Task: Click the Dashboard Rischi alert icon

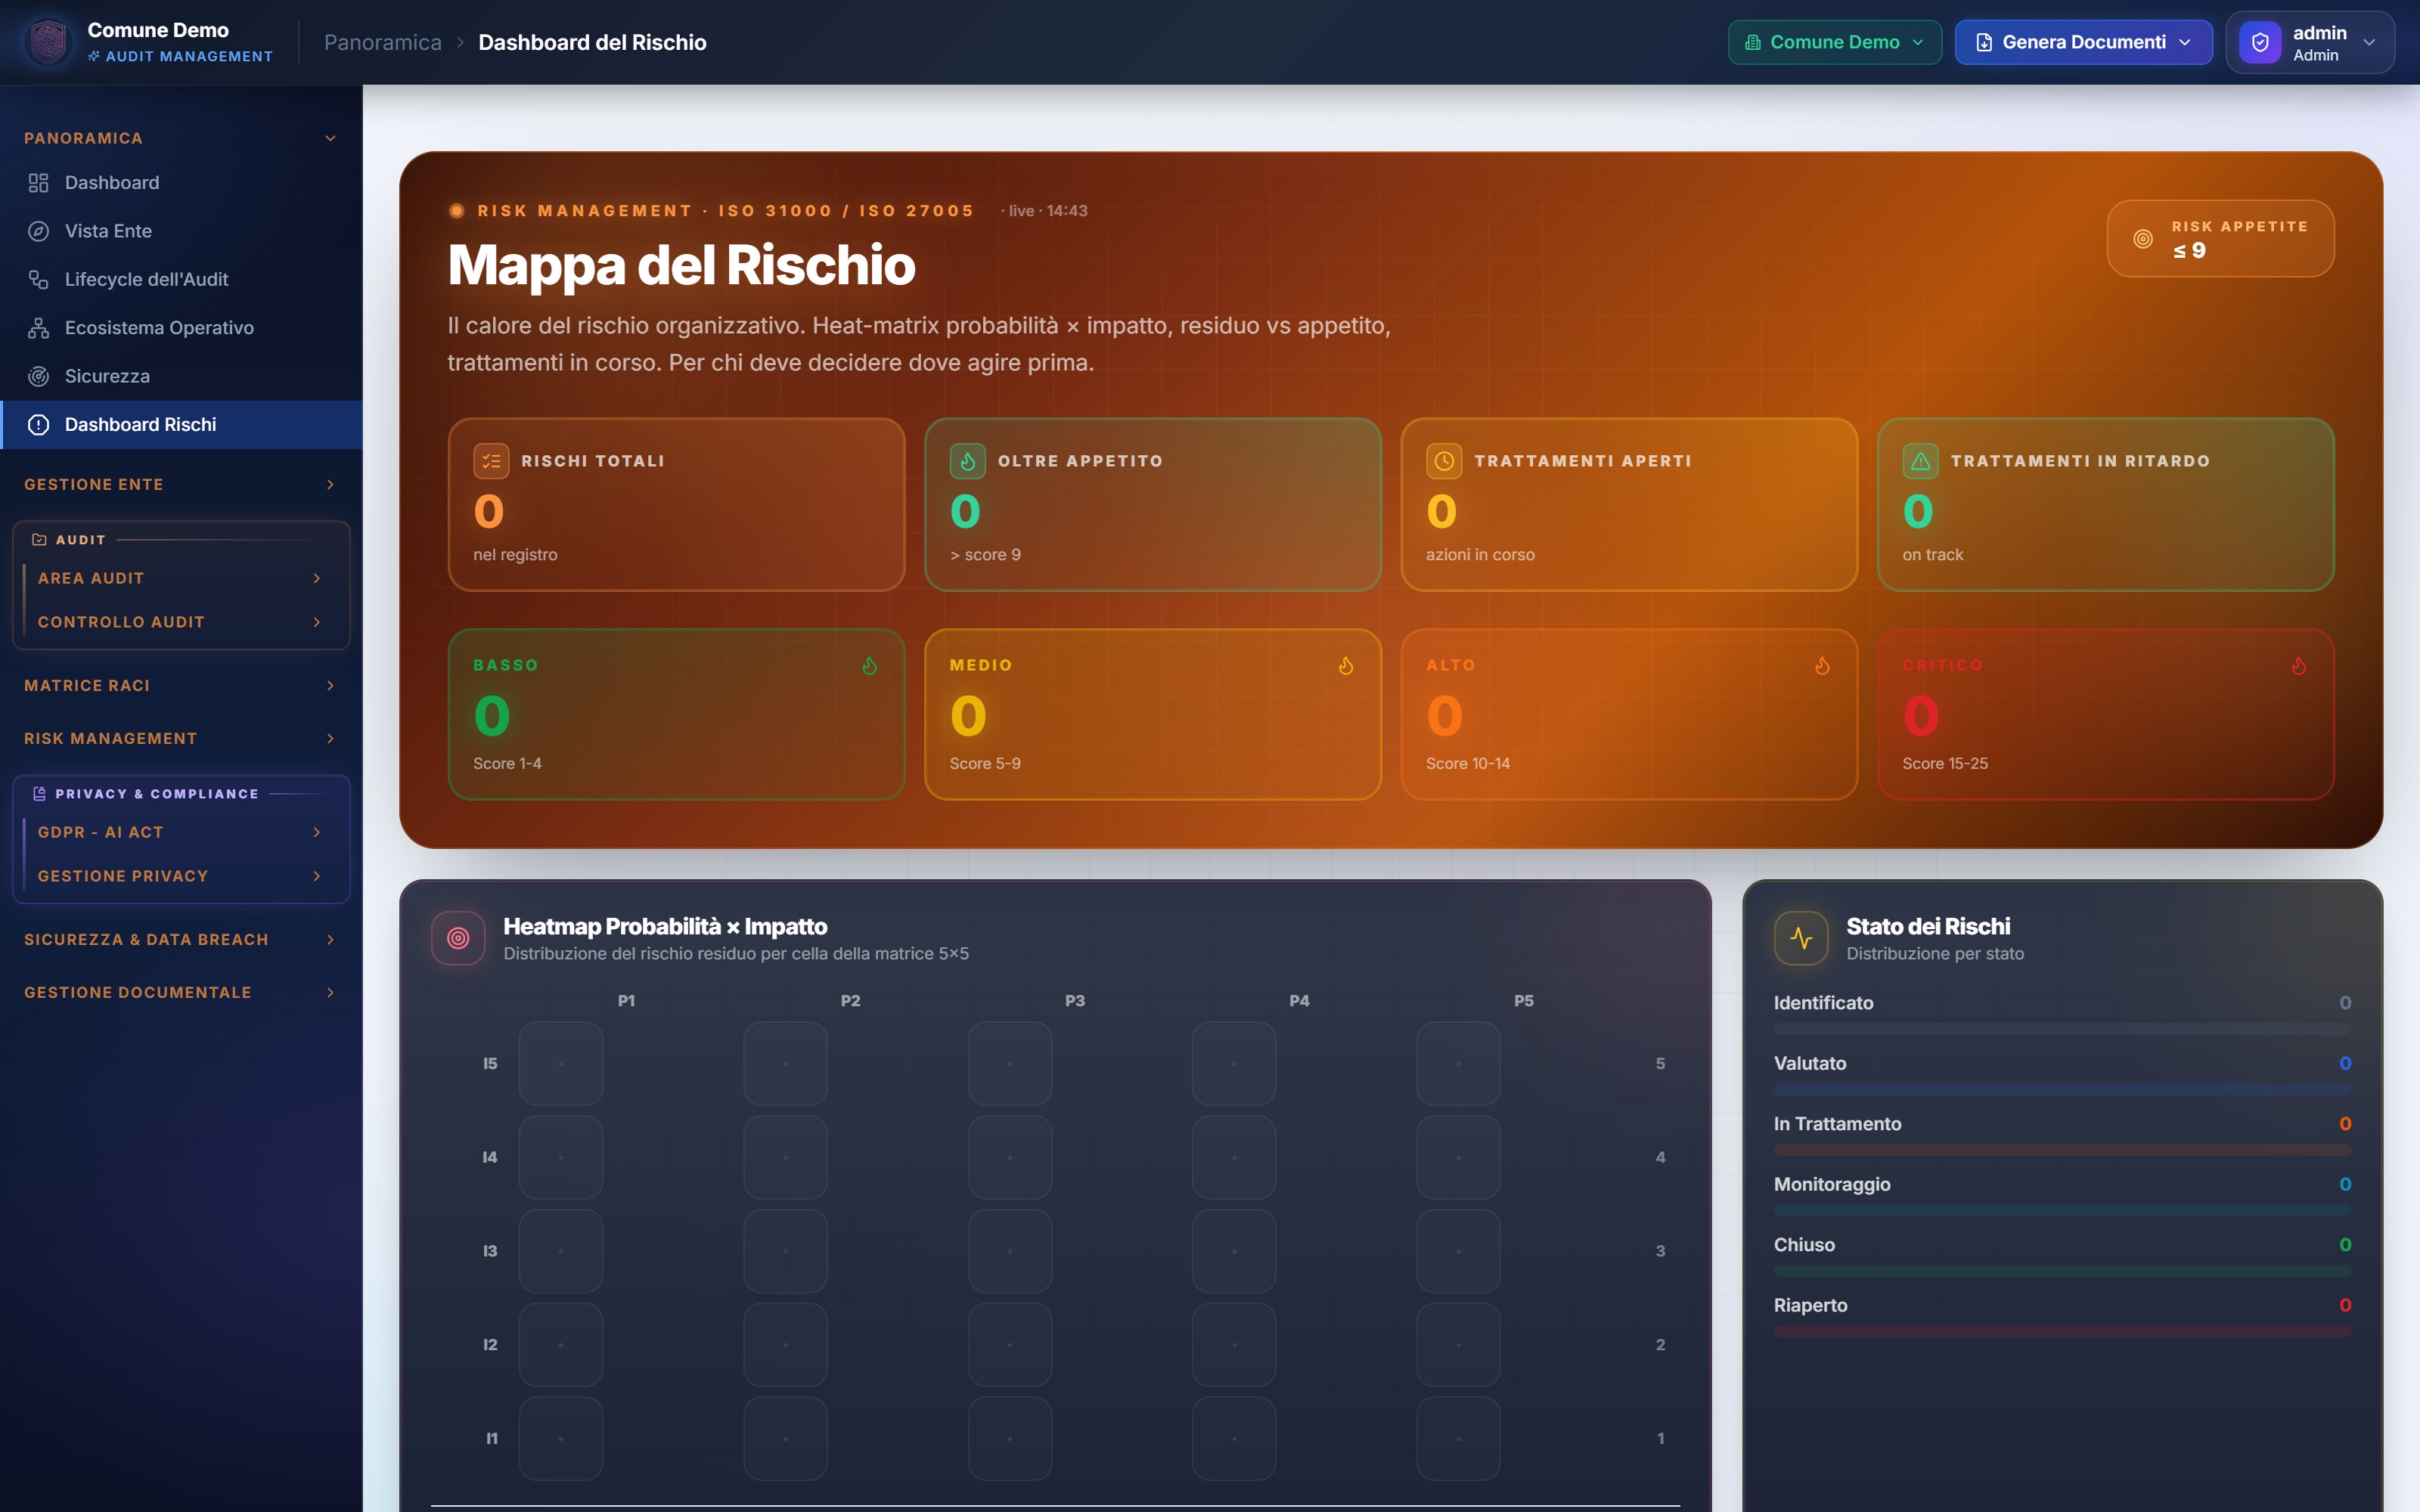Action: pos(38,424)
